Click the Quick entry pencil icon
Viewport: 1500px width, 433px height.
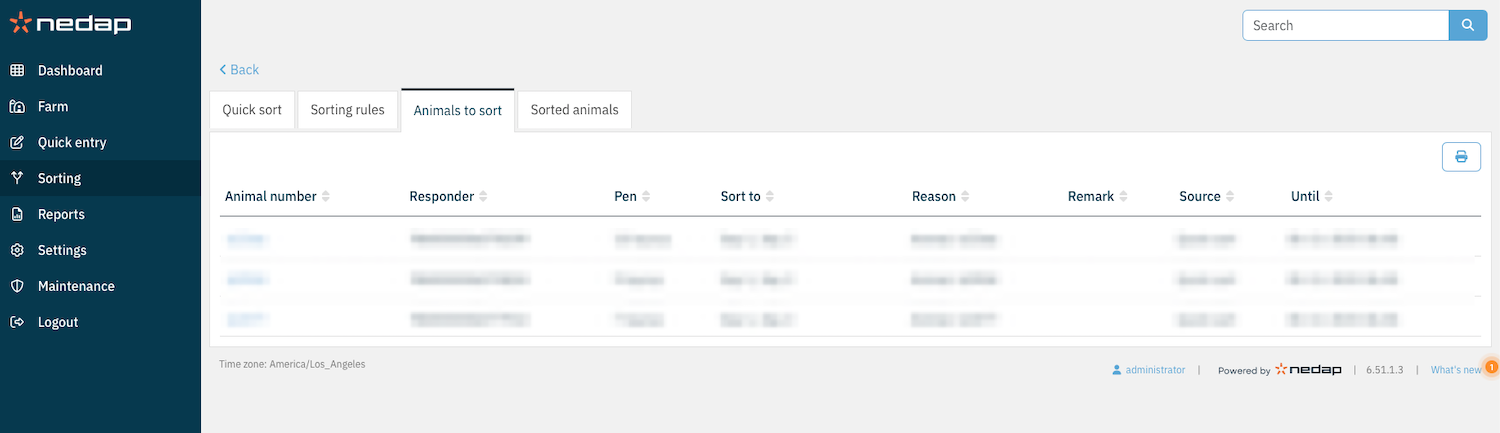pyautogui.click(x=17, y=143)
